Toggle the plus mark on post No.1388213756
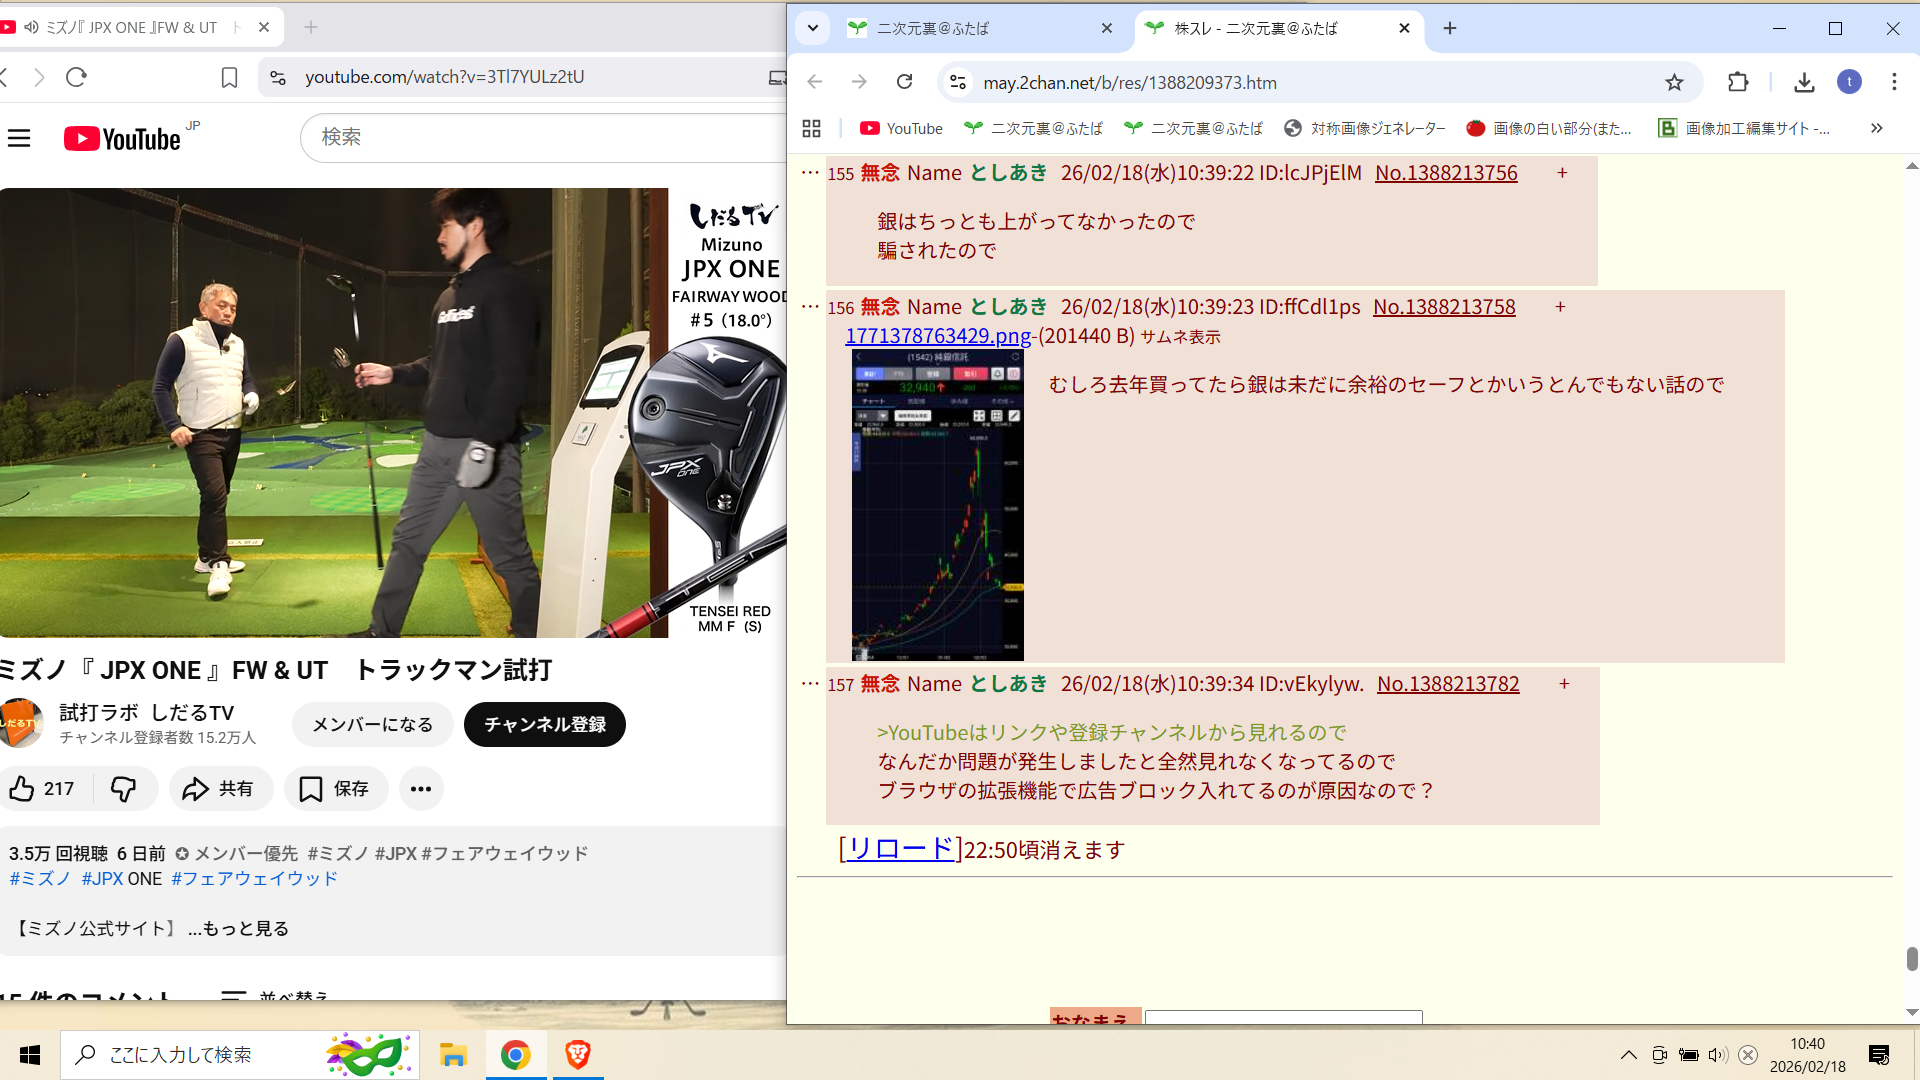 coord(1562,173)
